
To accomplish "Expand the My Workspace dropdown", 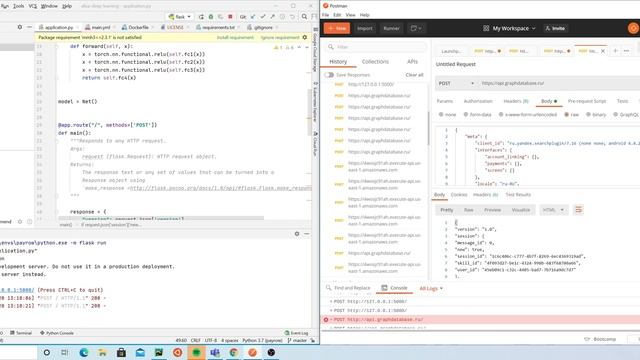I will [509, 28].
